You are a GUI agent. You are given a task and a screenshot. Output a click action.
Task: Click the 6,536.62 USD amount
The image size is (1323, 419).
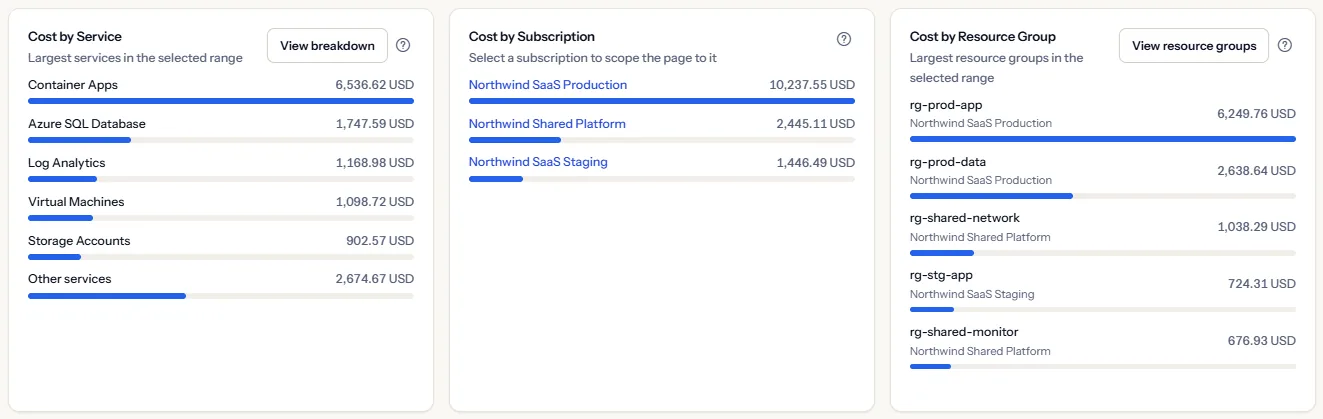tap(375, 85)
